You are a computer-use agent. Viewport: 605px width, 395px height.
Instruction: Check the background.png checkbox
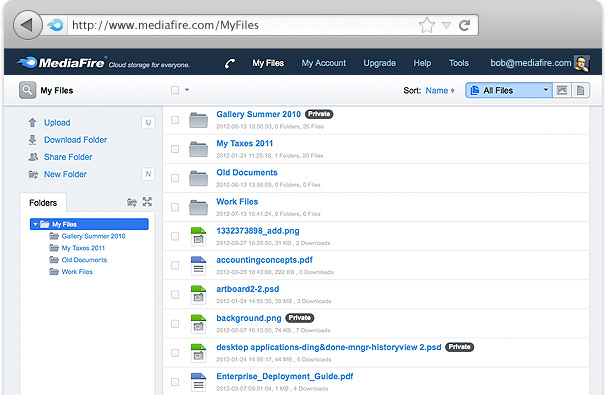click(x=175, y=324)
